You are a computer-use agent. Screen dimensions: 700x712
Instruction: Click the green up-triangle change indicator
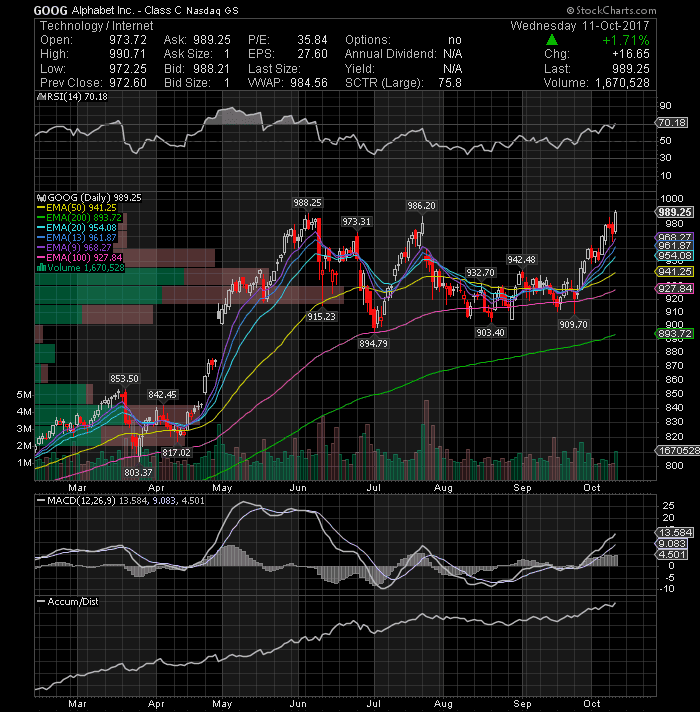tap(552, 40)
